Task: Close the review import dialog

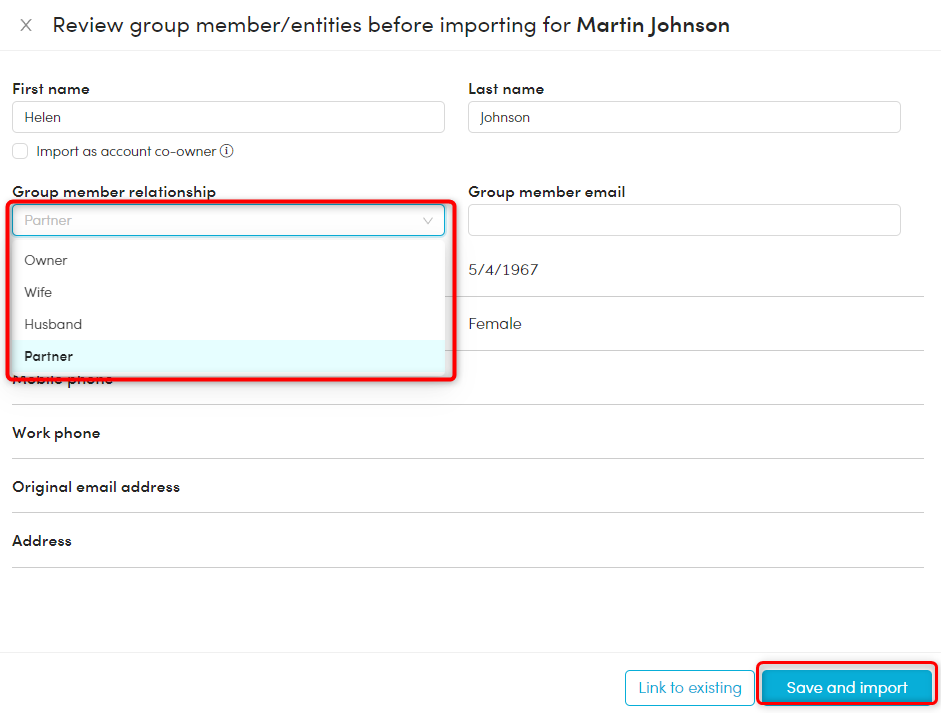Action: pos(26,25)
